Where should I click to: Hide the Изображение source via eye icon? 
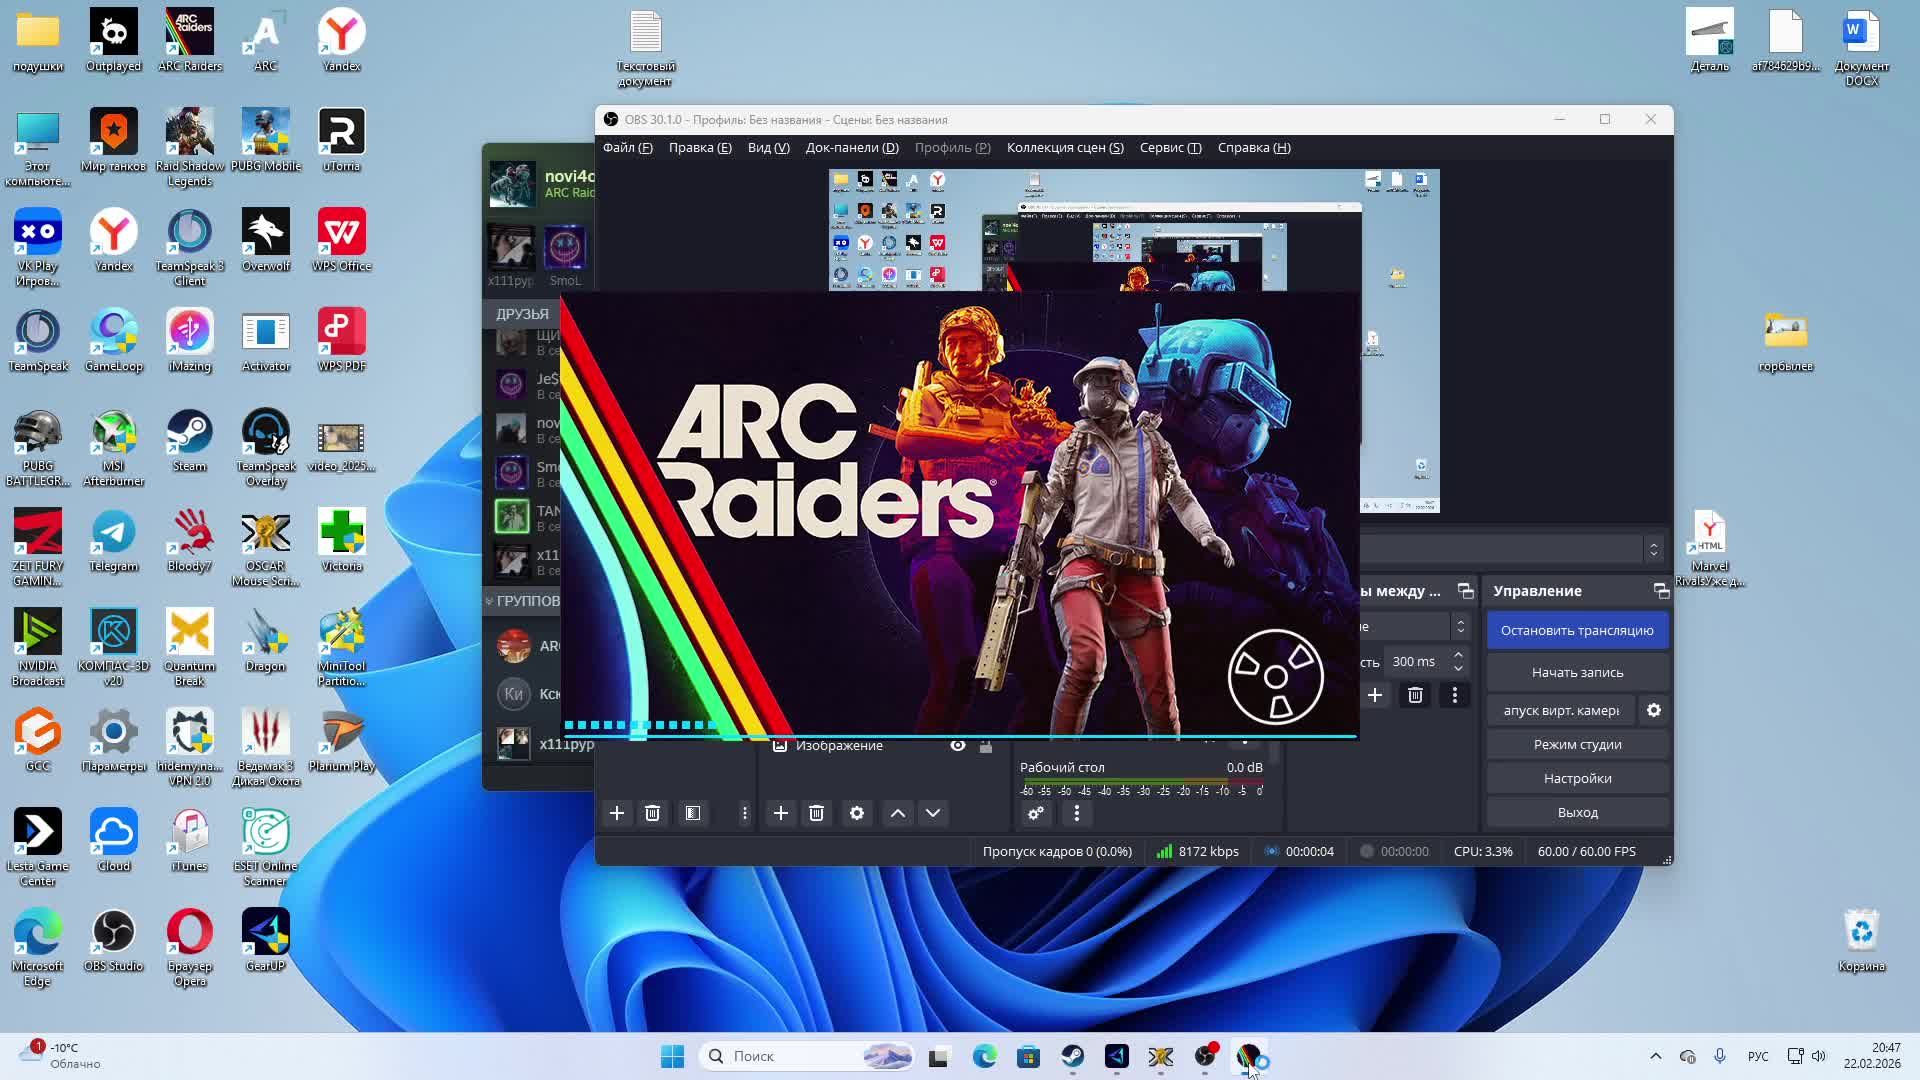[958, 746]
